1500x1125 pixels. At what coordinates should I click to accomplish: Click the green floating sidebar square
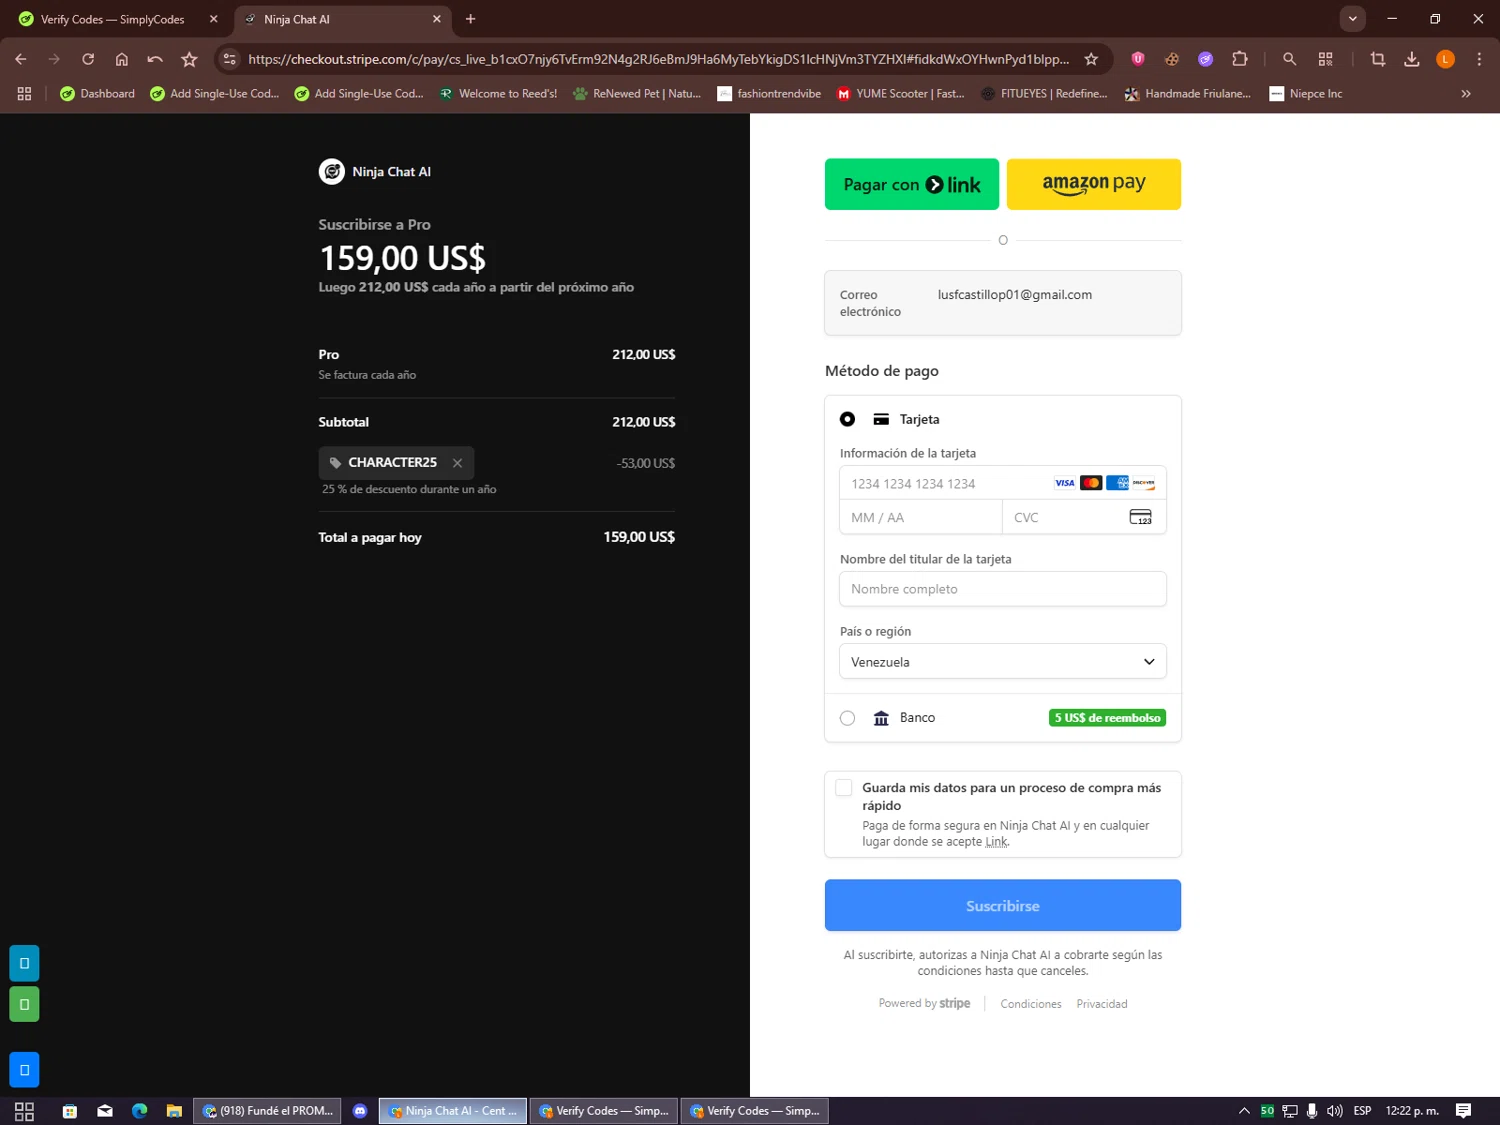24,1004
